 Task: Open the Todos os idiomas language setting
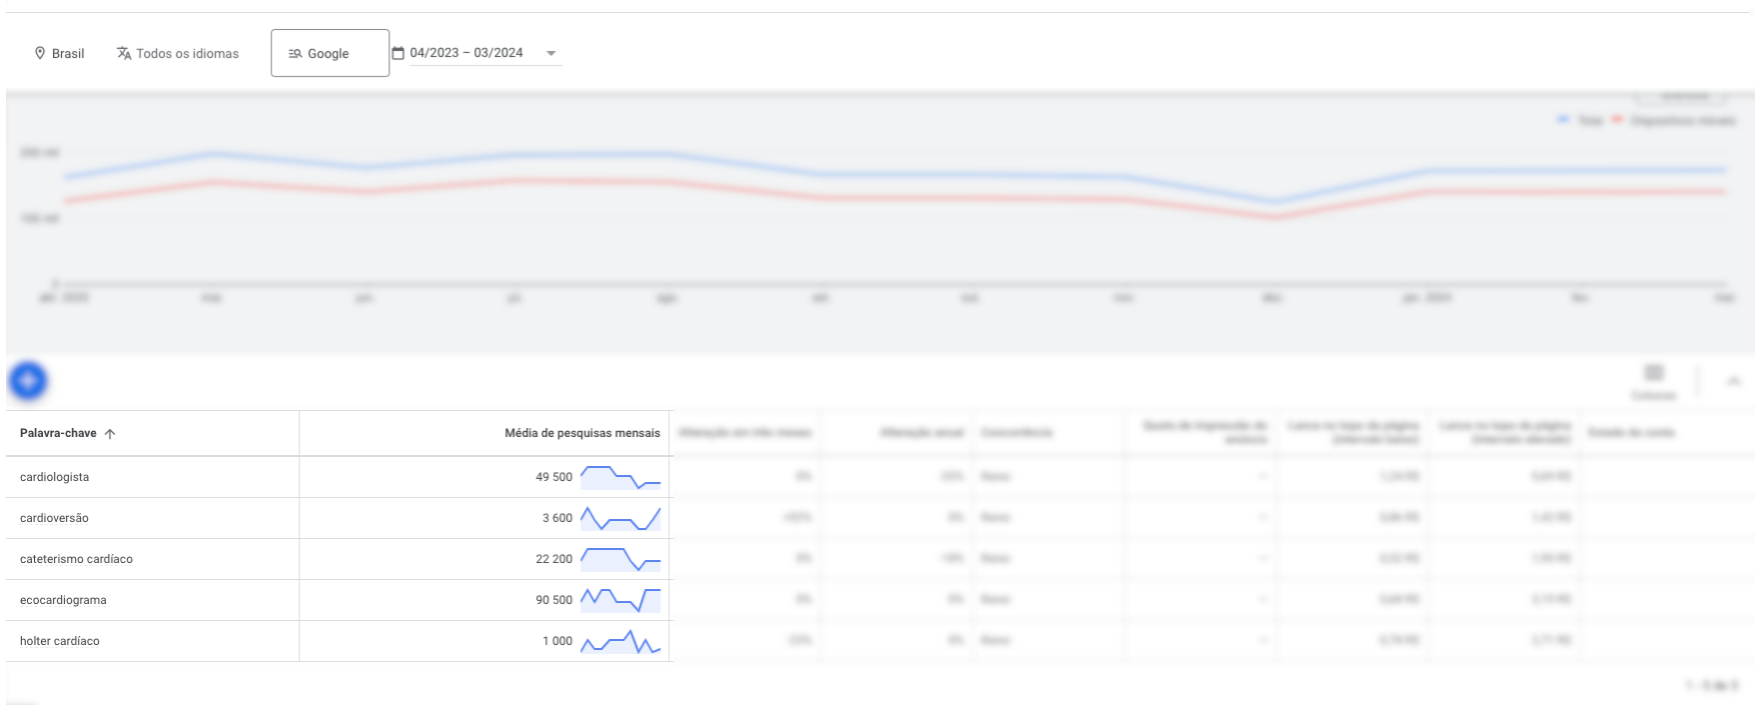(x=178, y=53)
